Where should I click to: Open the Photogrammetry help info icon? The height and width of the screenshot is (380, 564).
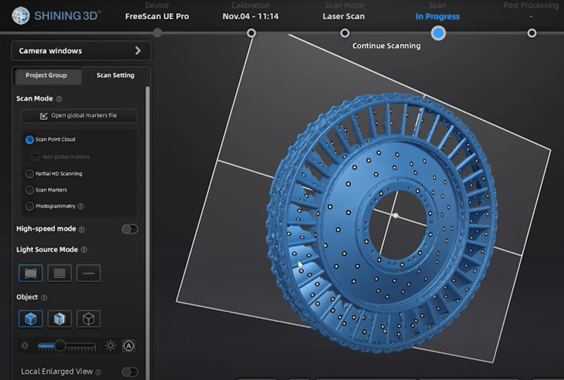coord(81,206)
